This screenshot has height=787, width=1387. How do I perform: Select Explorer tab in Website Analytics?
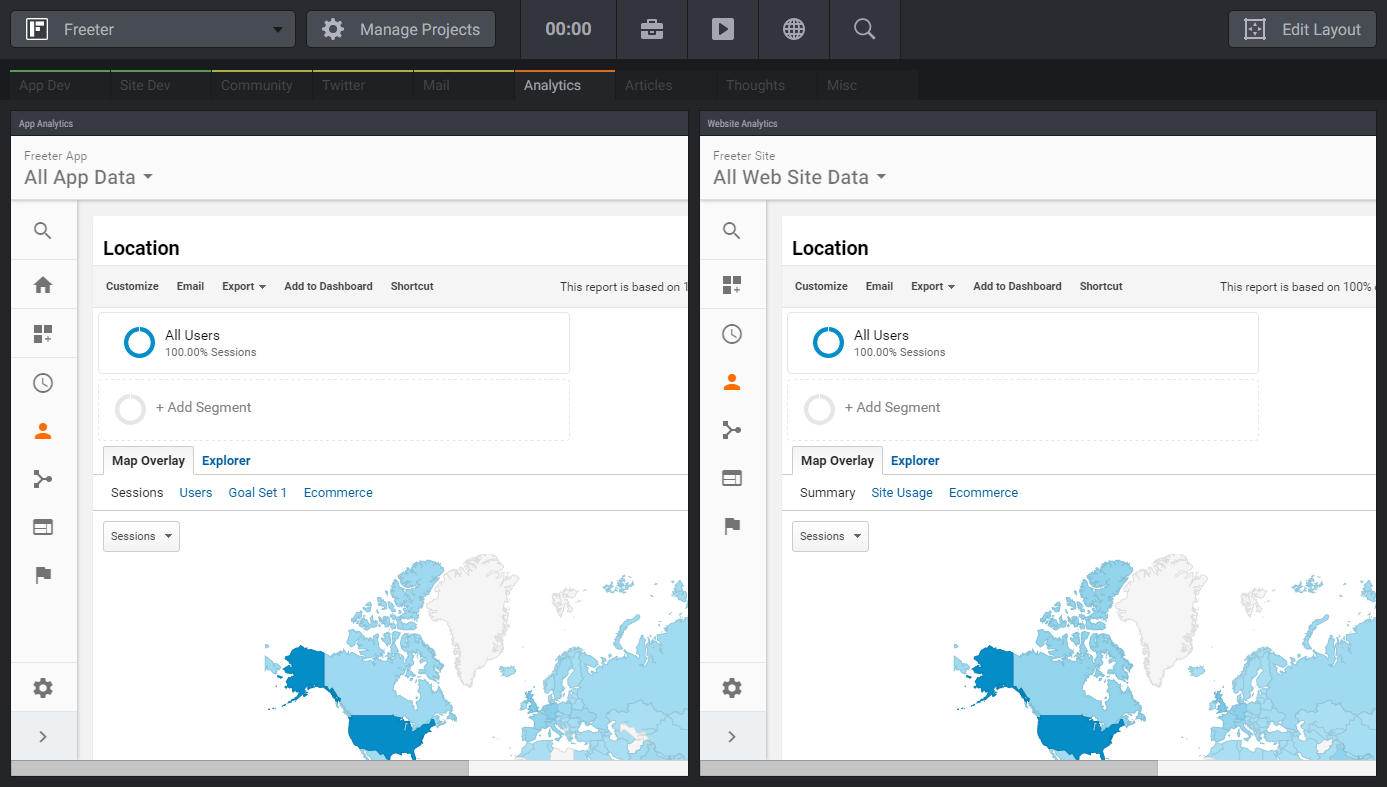(x=915, y=461)
